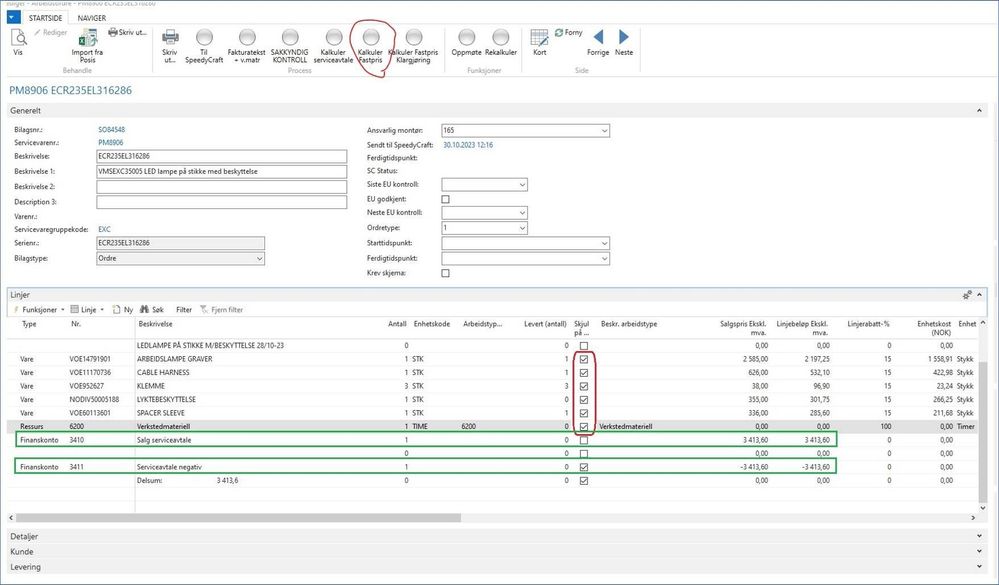Open the Funksjoner menu in Linjer

coord(41,310)
